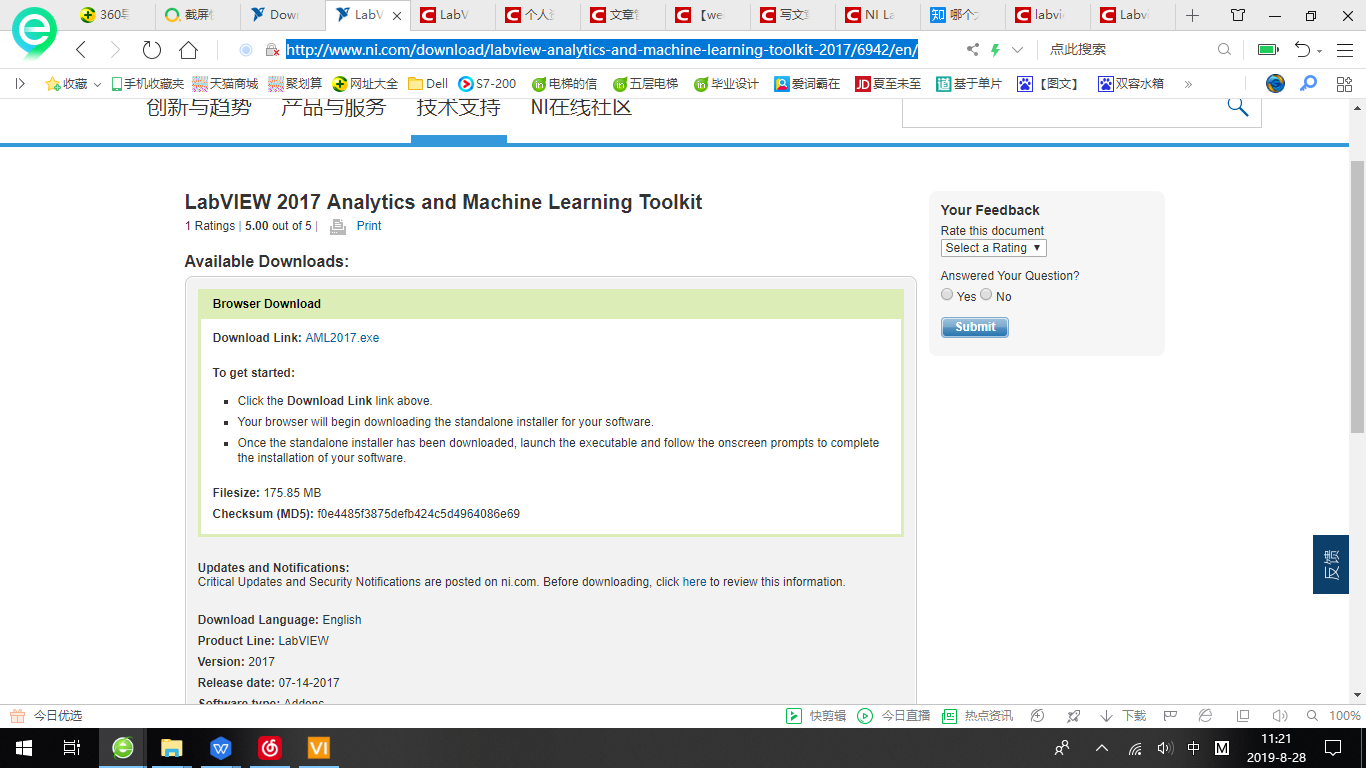This screenshot has height=768, width=1366.
Task: Open the browser extensions grid icon
Action: [1345, 84]
